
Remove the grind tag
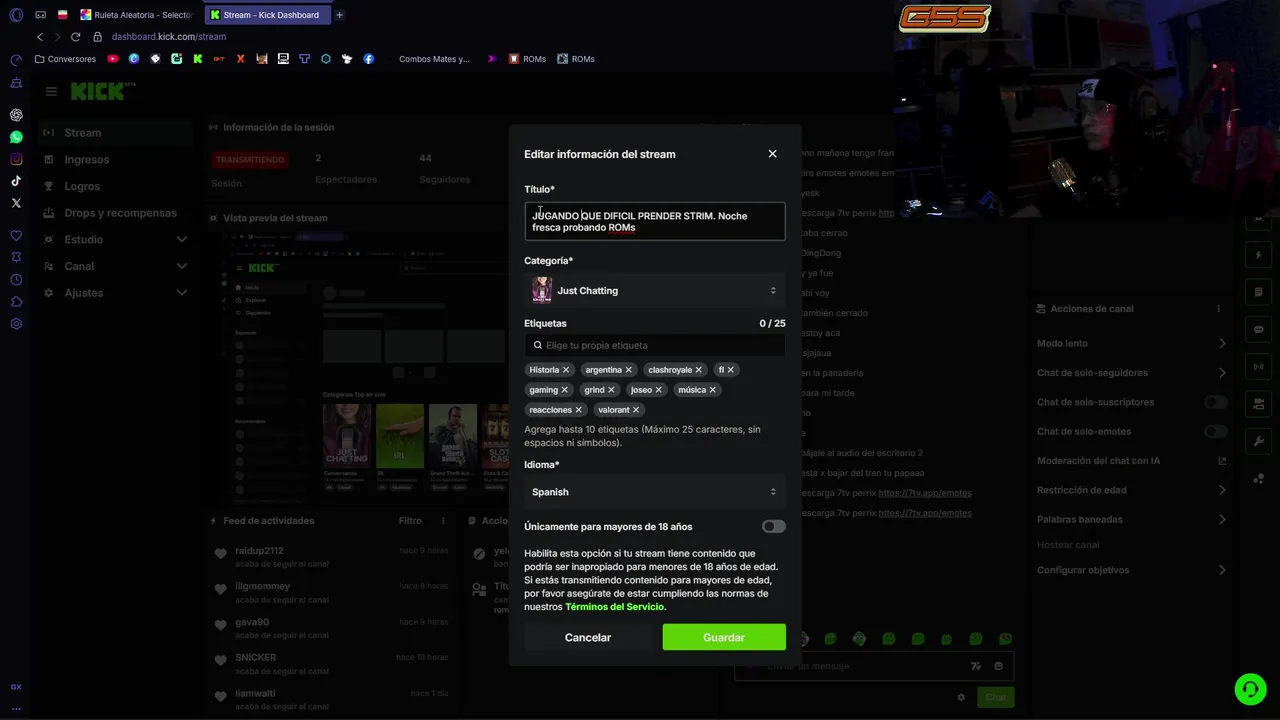[611, 390]
